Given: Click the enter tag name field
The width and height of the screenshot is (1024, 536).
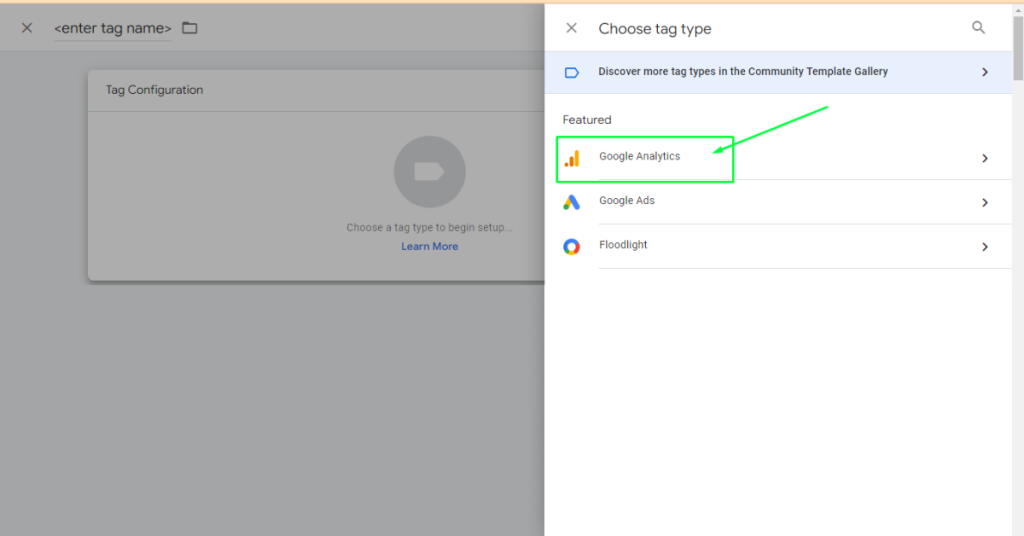Looking at the screenshot, I should coord(112,29).
